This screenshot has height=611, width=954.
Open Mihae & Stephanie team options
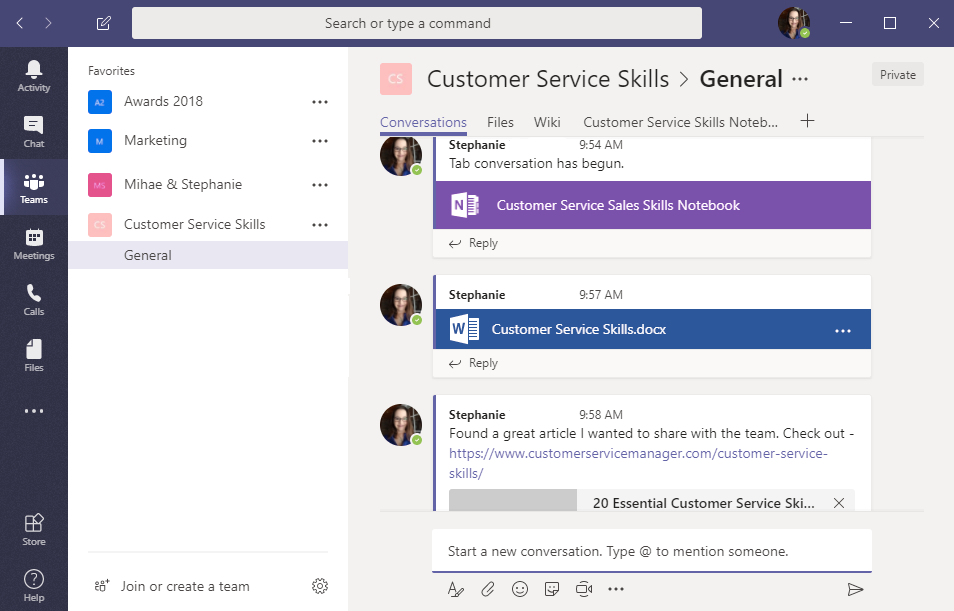pyautogui.click(x=320, y=184)
